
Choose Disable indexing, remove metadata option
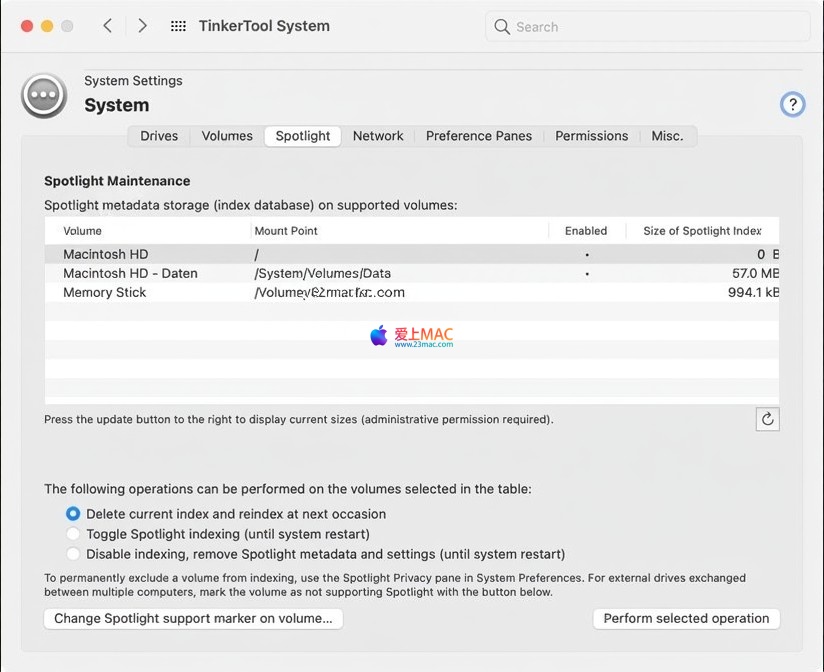click(x=73, y=554)
